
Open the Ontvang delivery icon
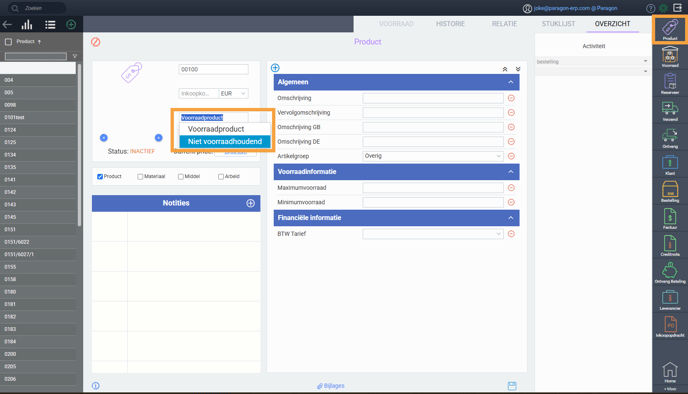(x=670, y=138)
